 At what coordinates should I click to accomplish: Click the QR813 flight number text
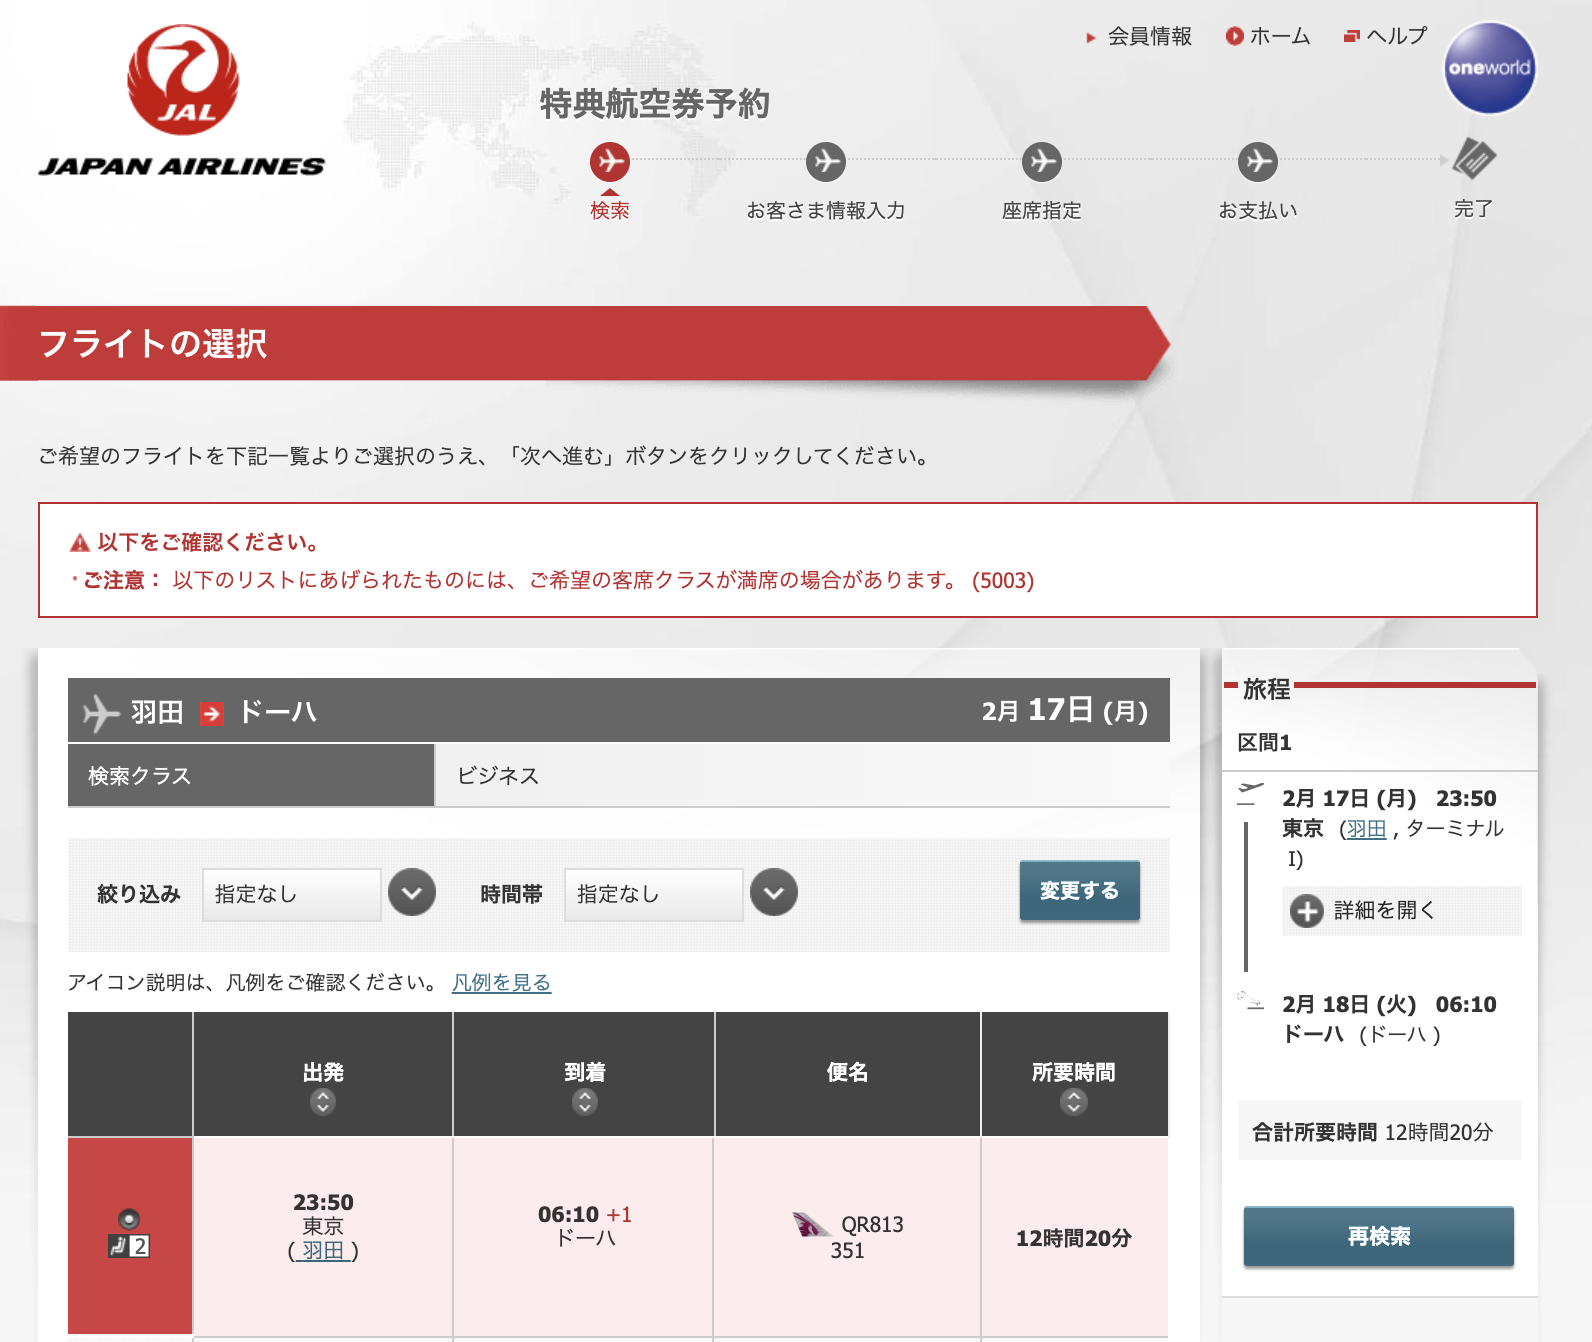[x=872, y=1225]
